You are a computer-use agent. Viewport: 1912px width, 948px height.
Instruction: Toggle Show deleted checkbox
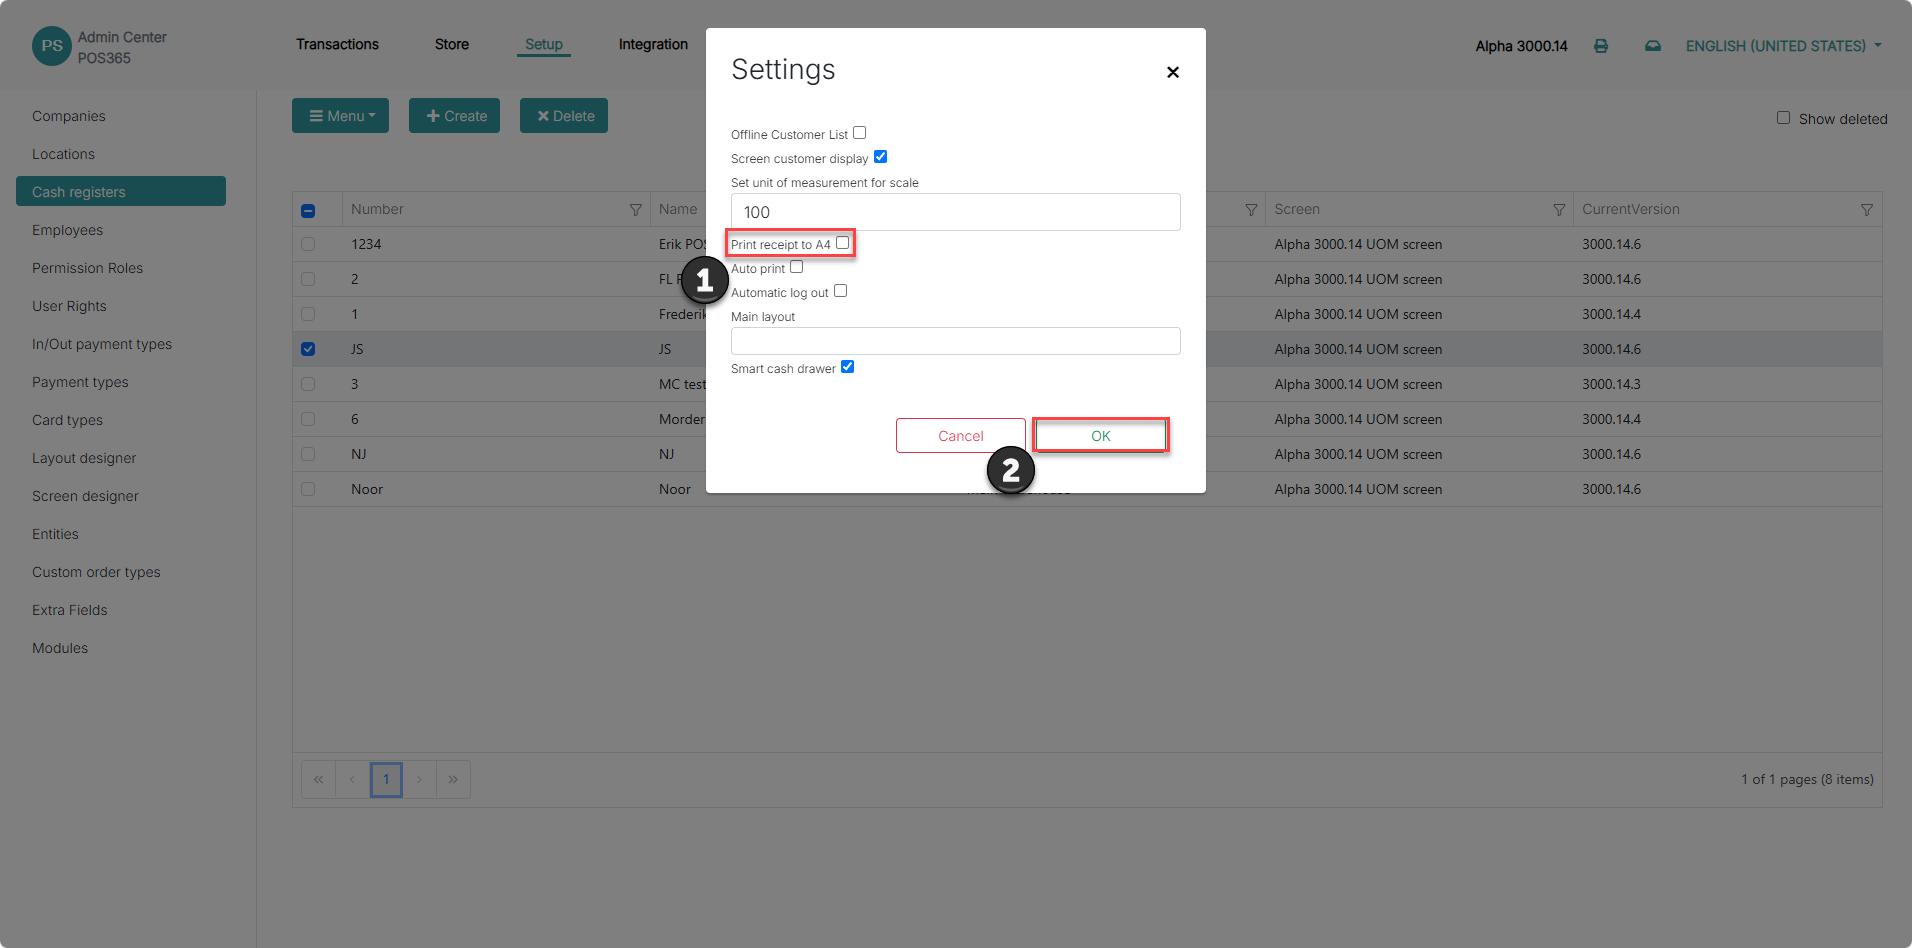click(1783, 118)
